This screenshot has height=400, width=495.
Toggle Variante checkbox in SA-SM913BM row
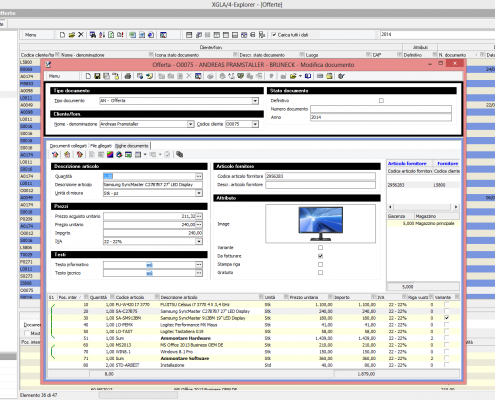[x=446, y=318]
